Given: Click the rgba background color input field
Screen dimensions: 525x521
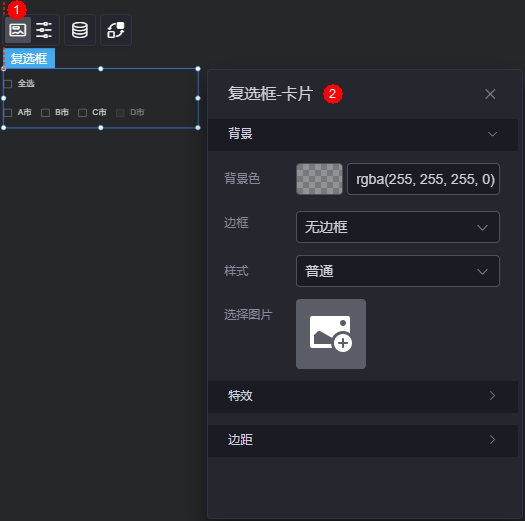Looking at the screenshot, I should pyautogui.click(x=424, y=179).
